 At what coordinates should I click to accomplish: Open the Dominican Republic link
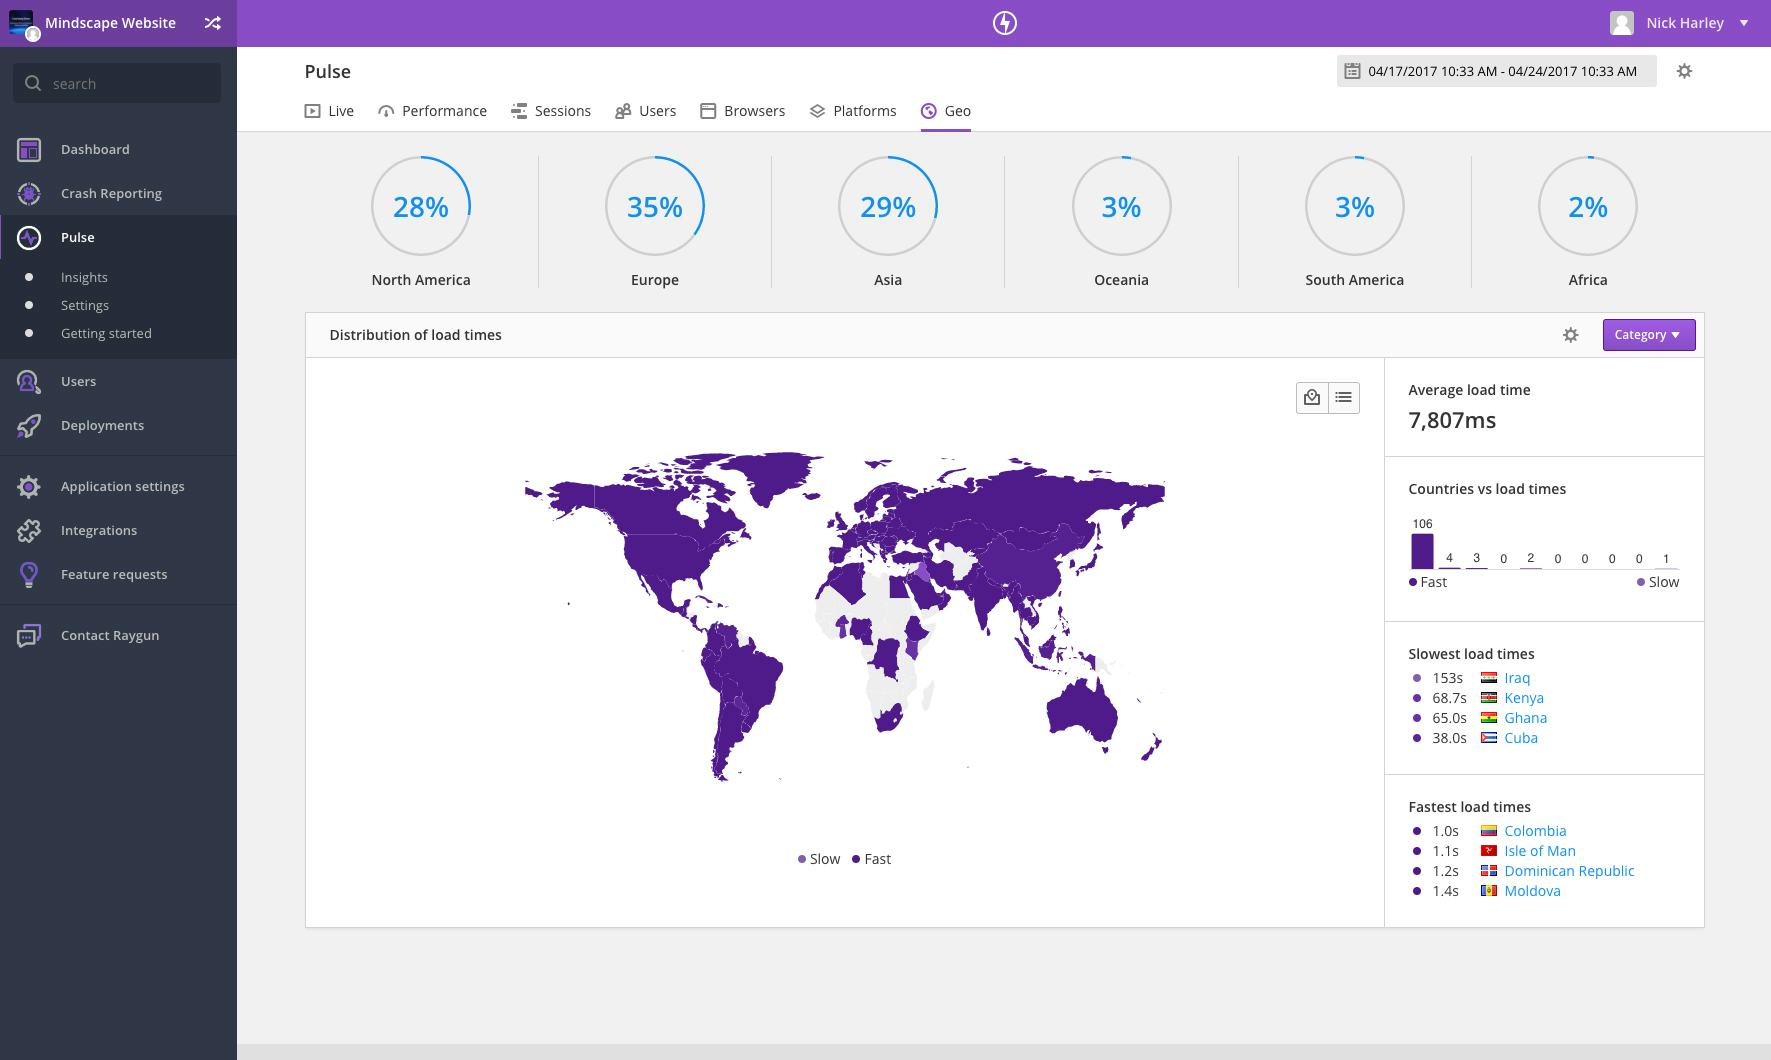[1569, 871]
